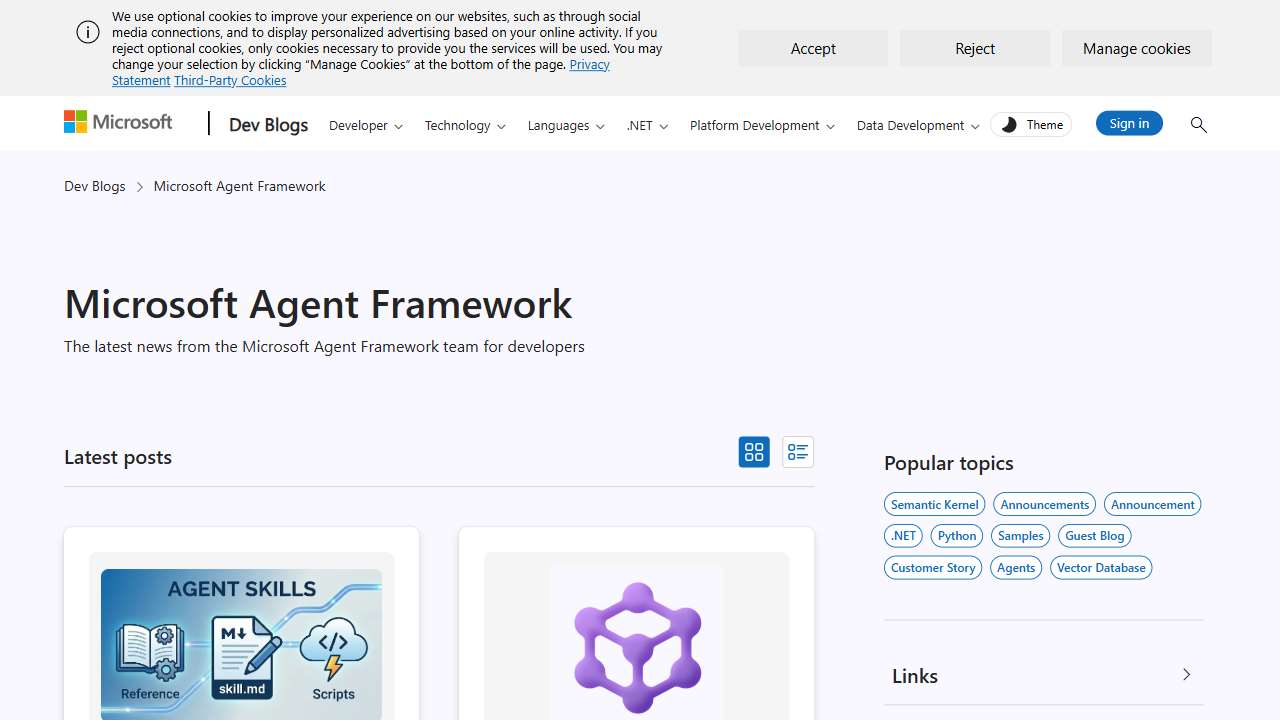Open the Platform Development menu
The height and width of the screenshot is (720, 1280).
[x=762, y=125]
